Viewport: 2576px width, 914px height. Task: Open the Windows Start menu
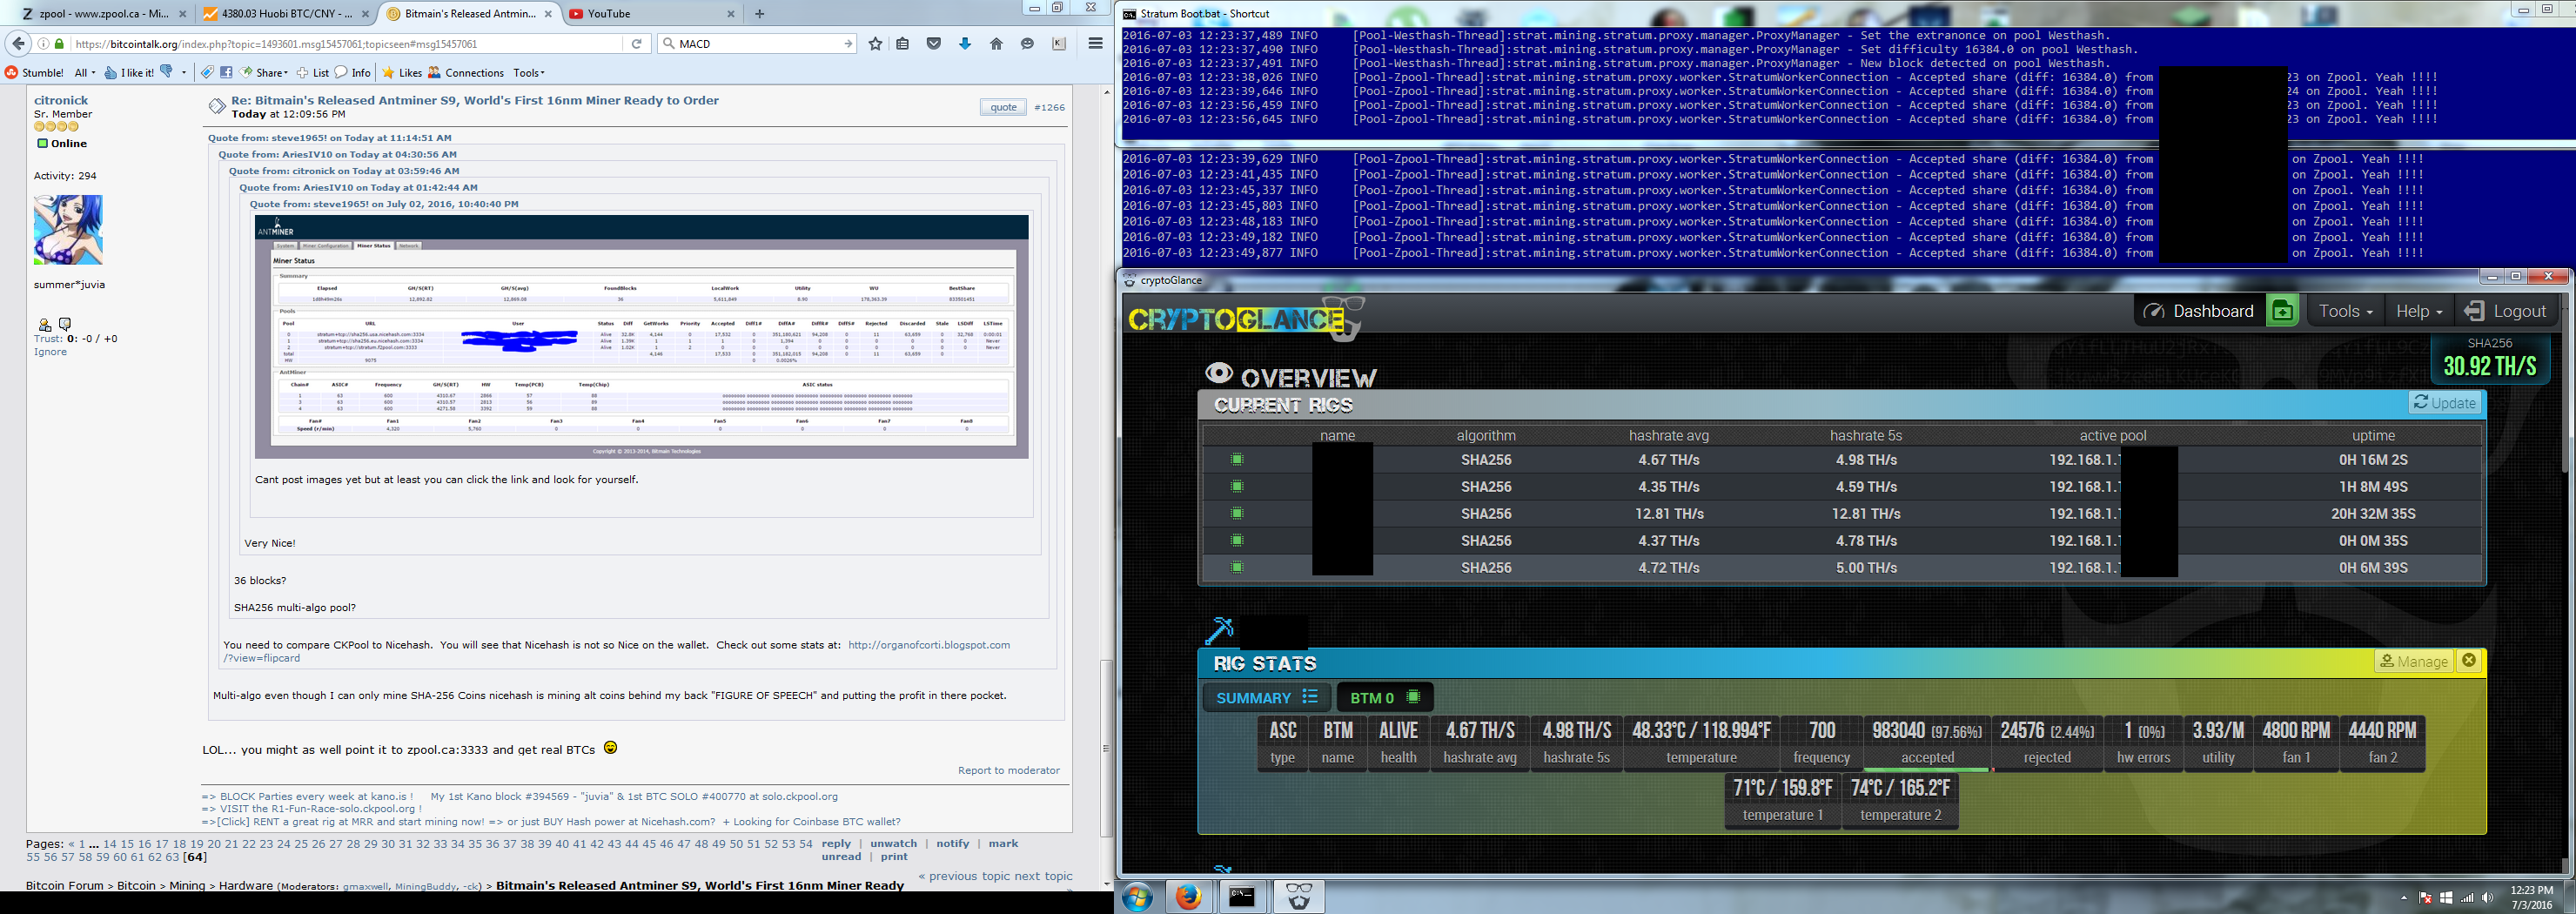1137,897
